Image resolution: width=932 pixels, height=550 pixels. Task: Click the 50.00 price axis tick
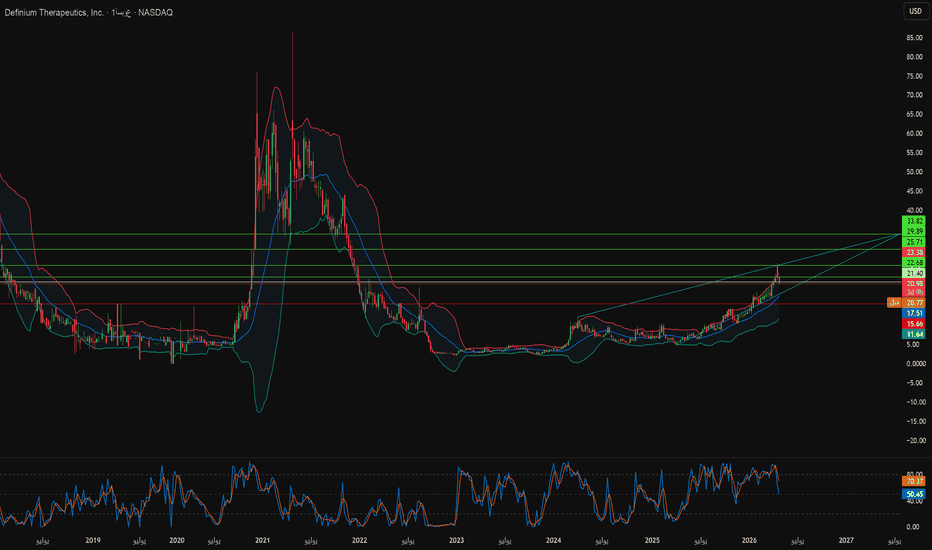[914, 172]
